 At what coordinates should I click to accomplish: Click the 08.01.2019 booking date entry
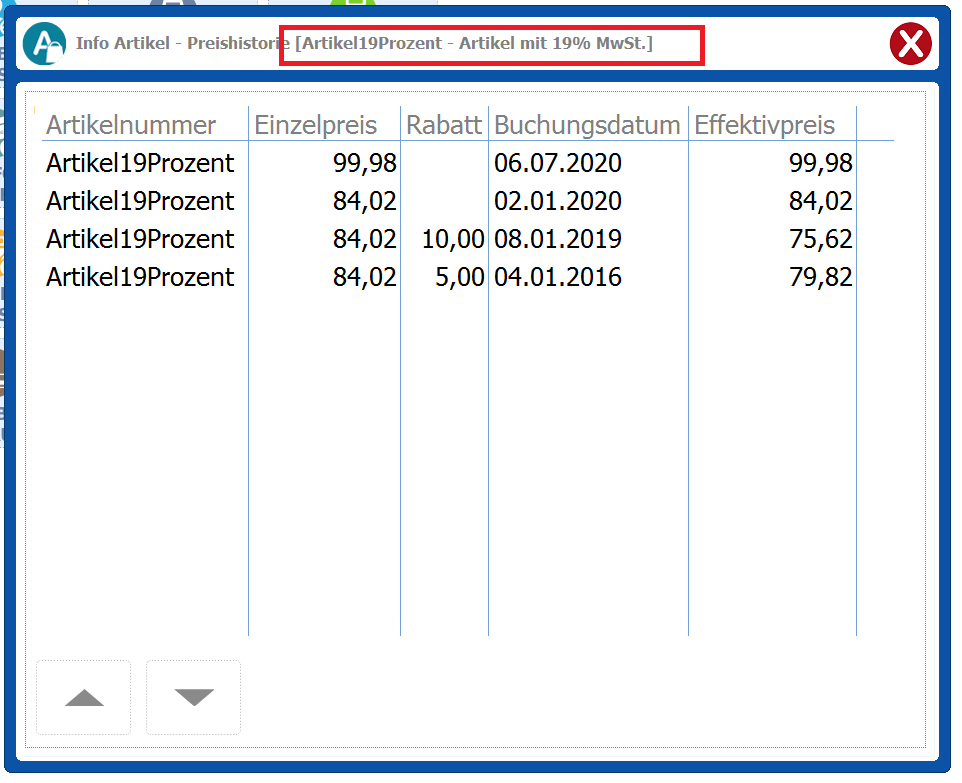tap(558, 239)
